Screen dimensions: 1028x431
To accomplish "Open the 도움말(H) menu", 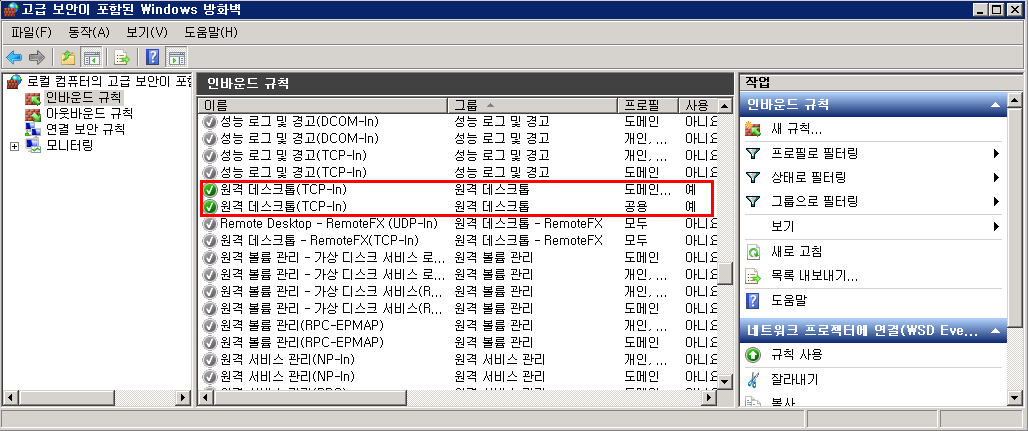I will [x=210, y=32].
